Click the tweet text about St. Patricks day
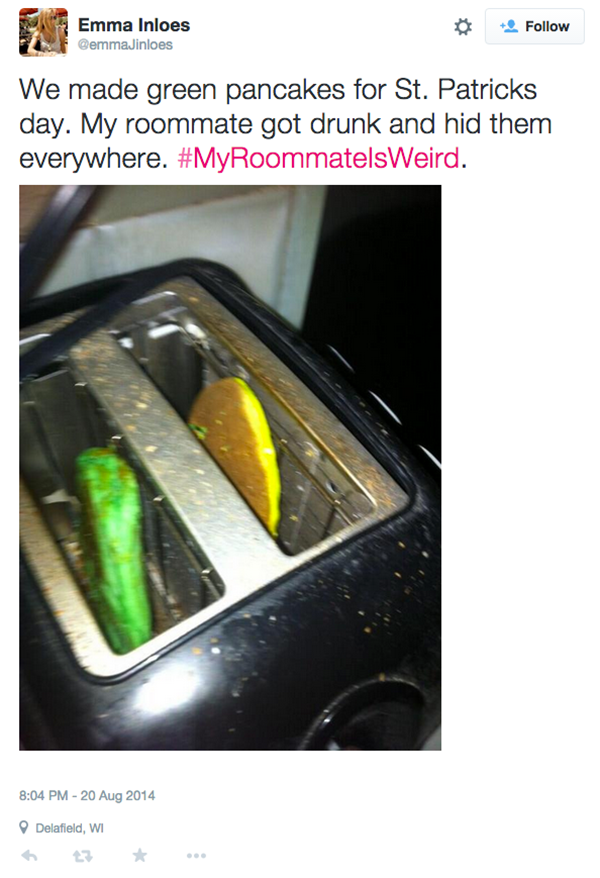The image size is (600, 878). [285, 124]
